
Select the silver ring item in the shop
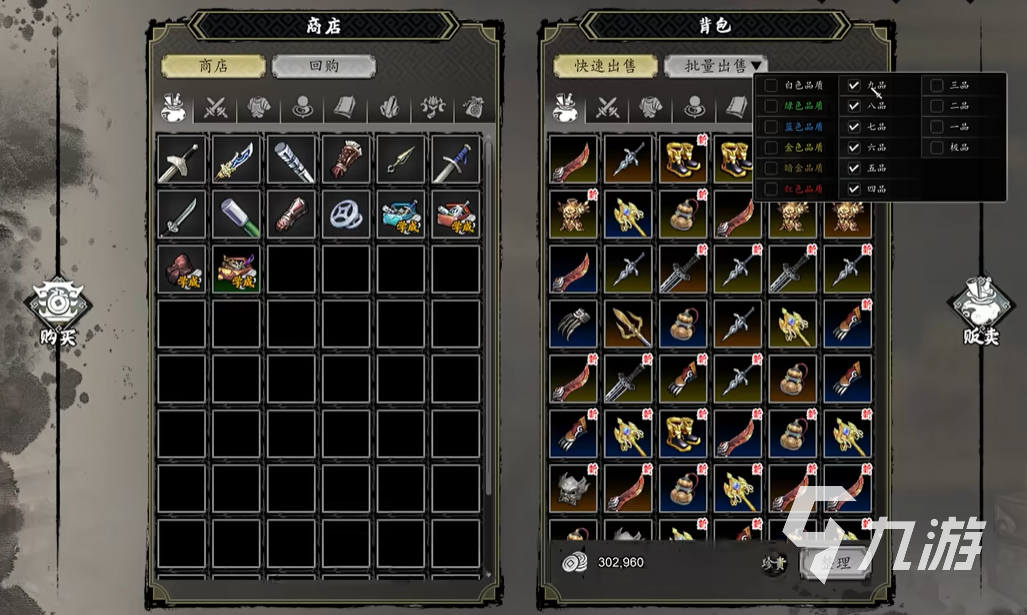point(346,215)
